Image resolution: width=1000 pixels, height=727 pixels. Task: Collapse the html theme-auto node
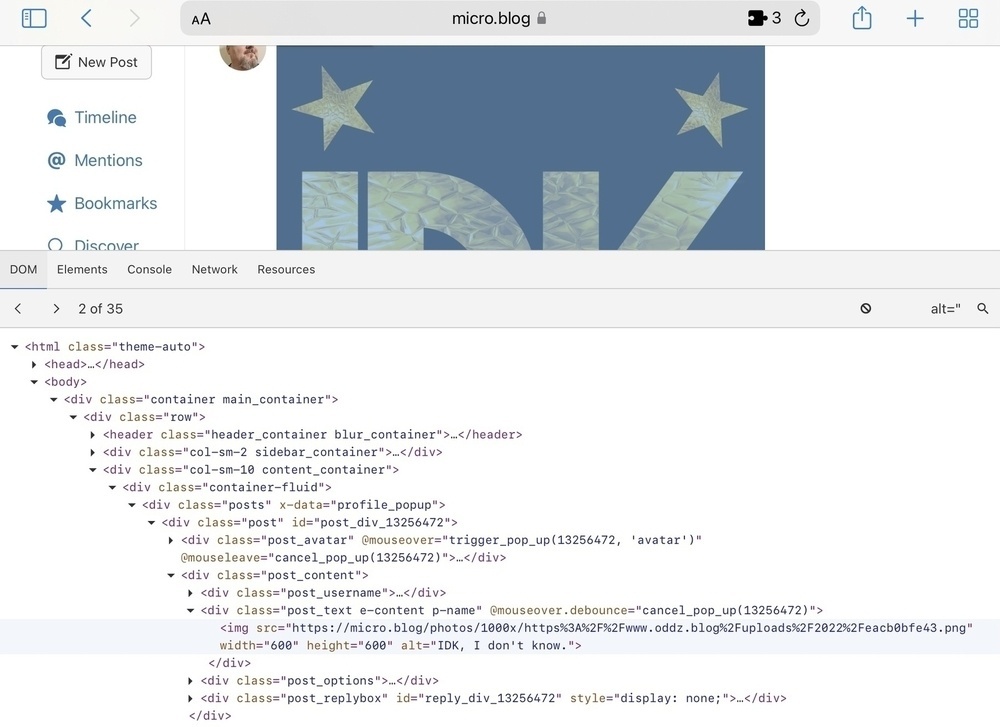(14, 347)
